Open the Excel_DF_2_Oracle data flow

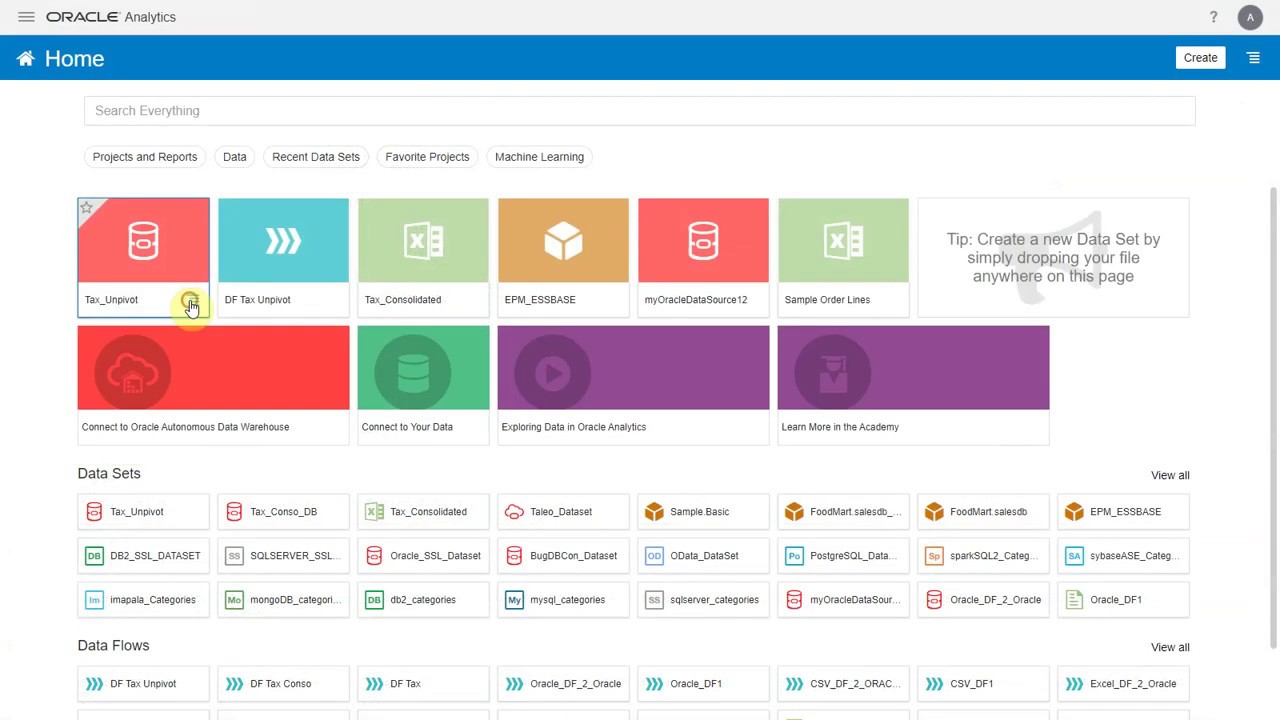pyautogui.click(x=1123, y=684)
